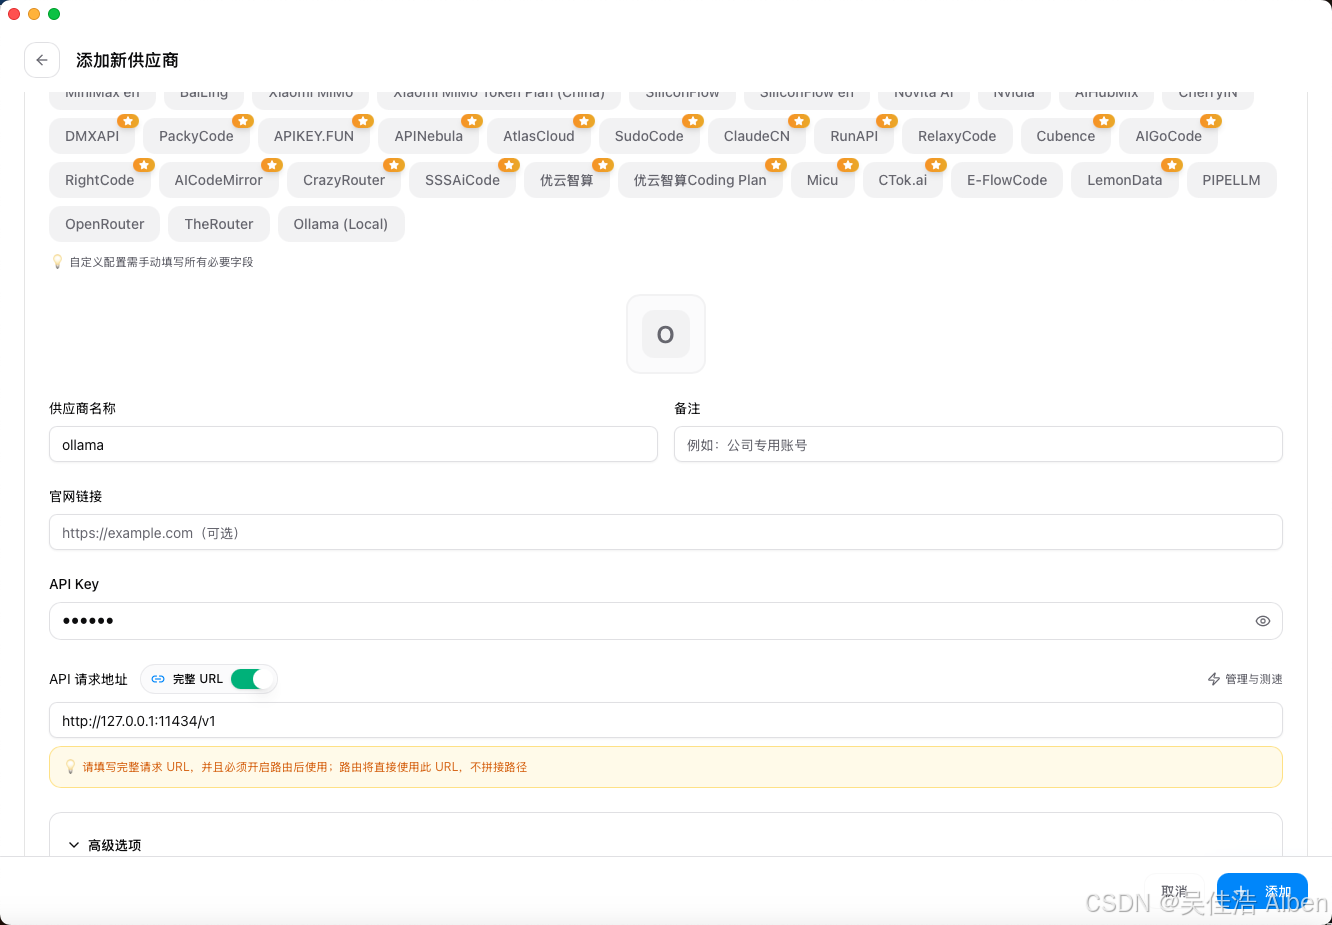Click the API 请求地址 URL field

(666, 721)
